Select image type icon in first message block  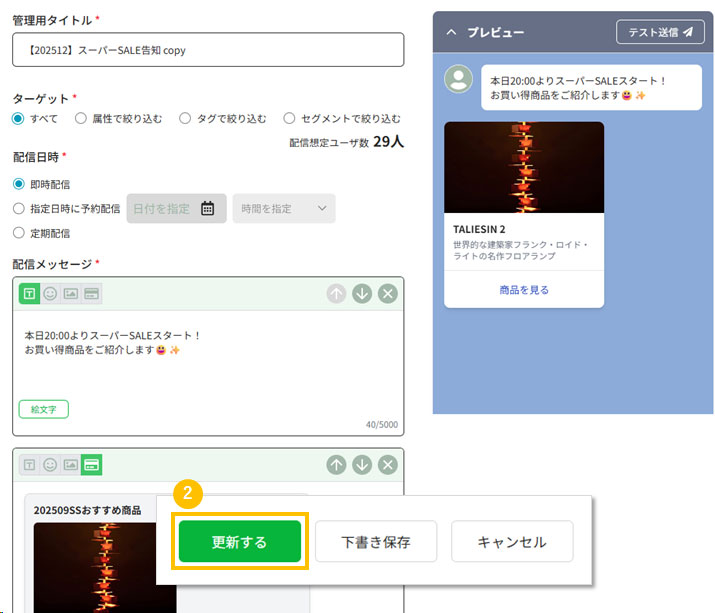[x=71, y=294]
